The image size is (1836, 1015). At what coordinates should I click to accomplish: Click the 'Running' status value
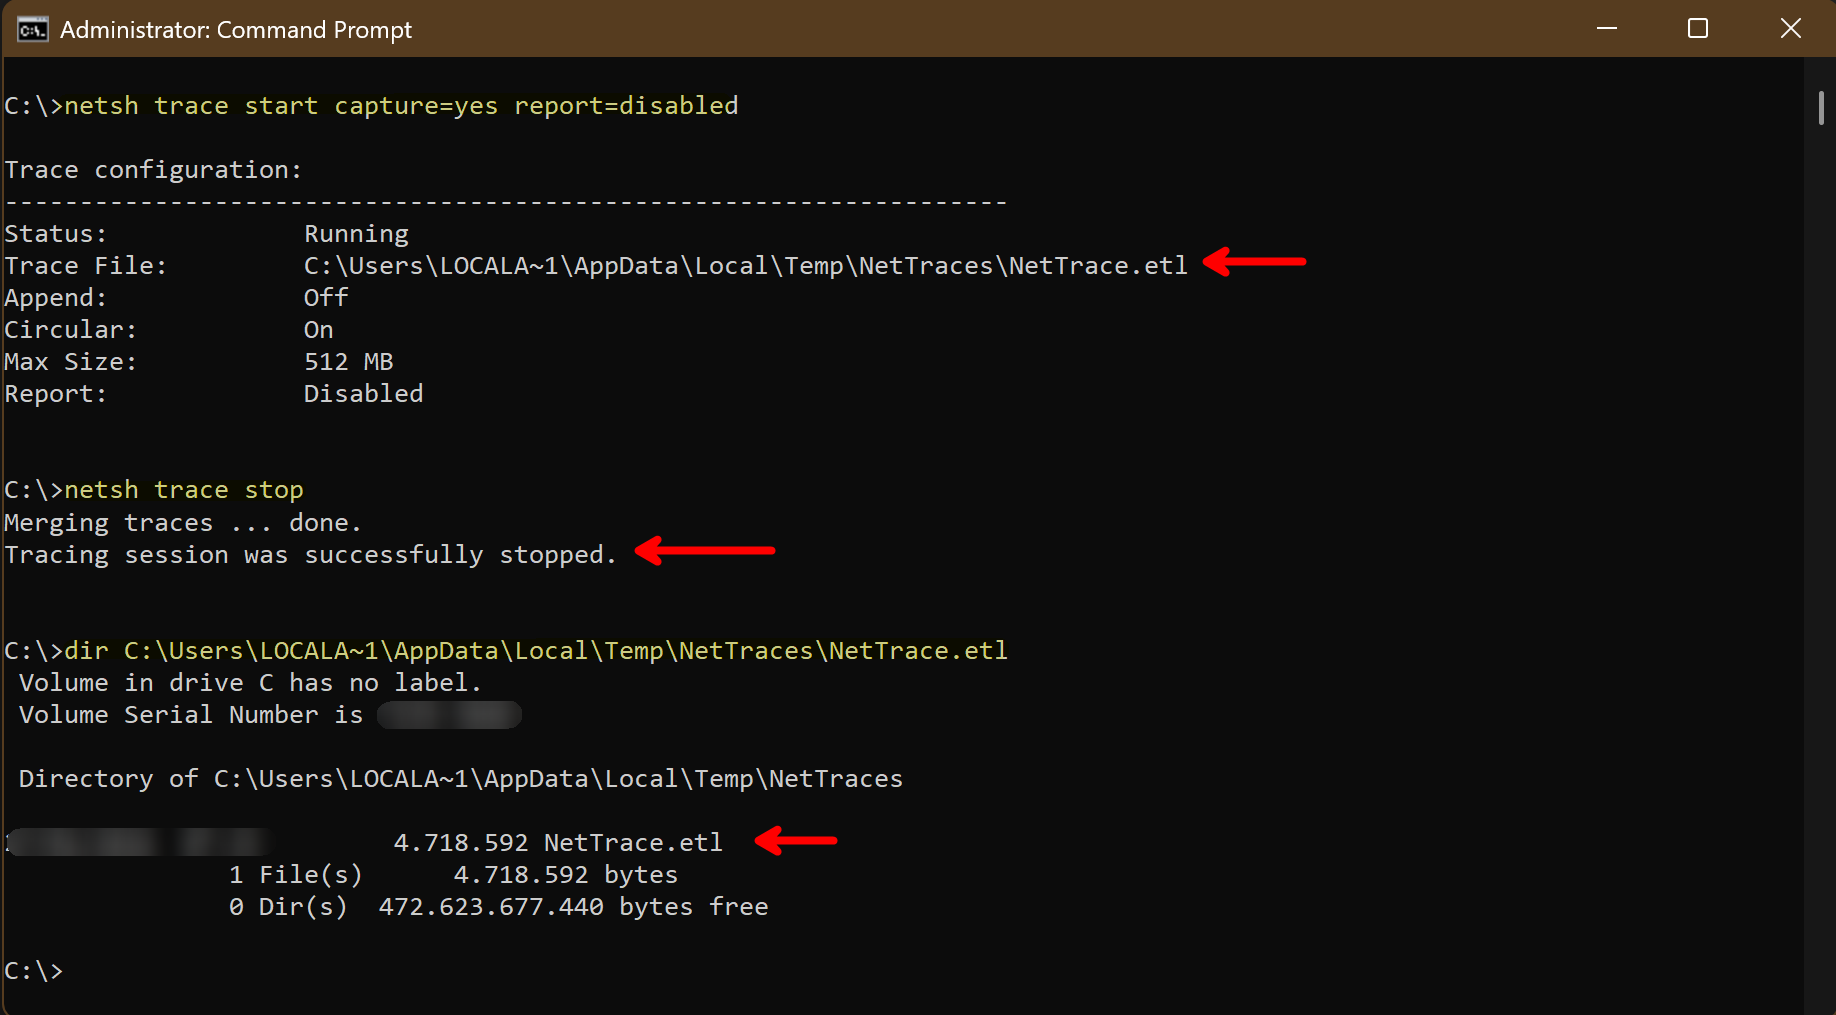pyautogui.click(x=356, y=234)
